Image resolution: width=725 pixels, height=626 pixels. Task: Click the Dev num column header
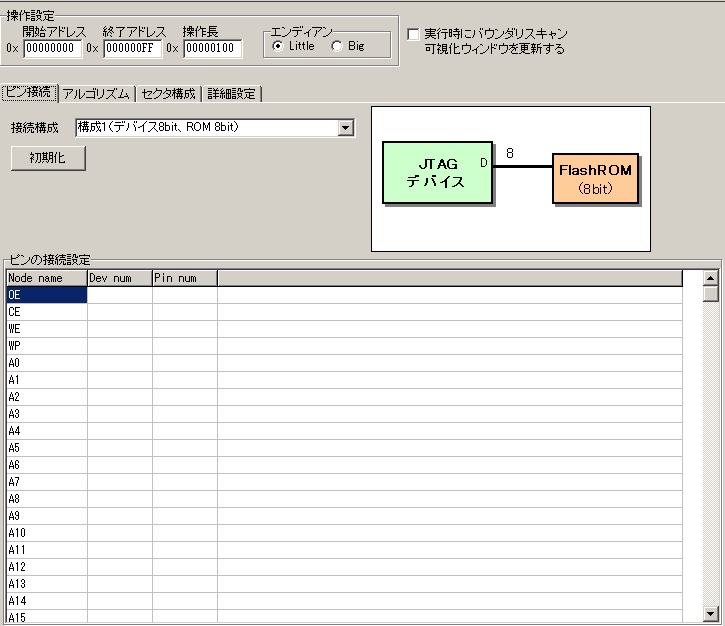coord(119,278)
